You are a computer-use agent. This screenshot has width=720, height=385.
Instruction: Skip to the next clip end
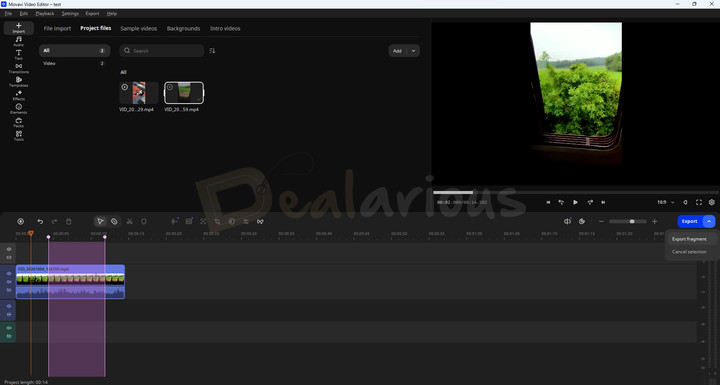coord(603,202)
